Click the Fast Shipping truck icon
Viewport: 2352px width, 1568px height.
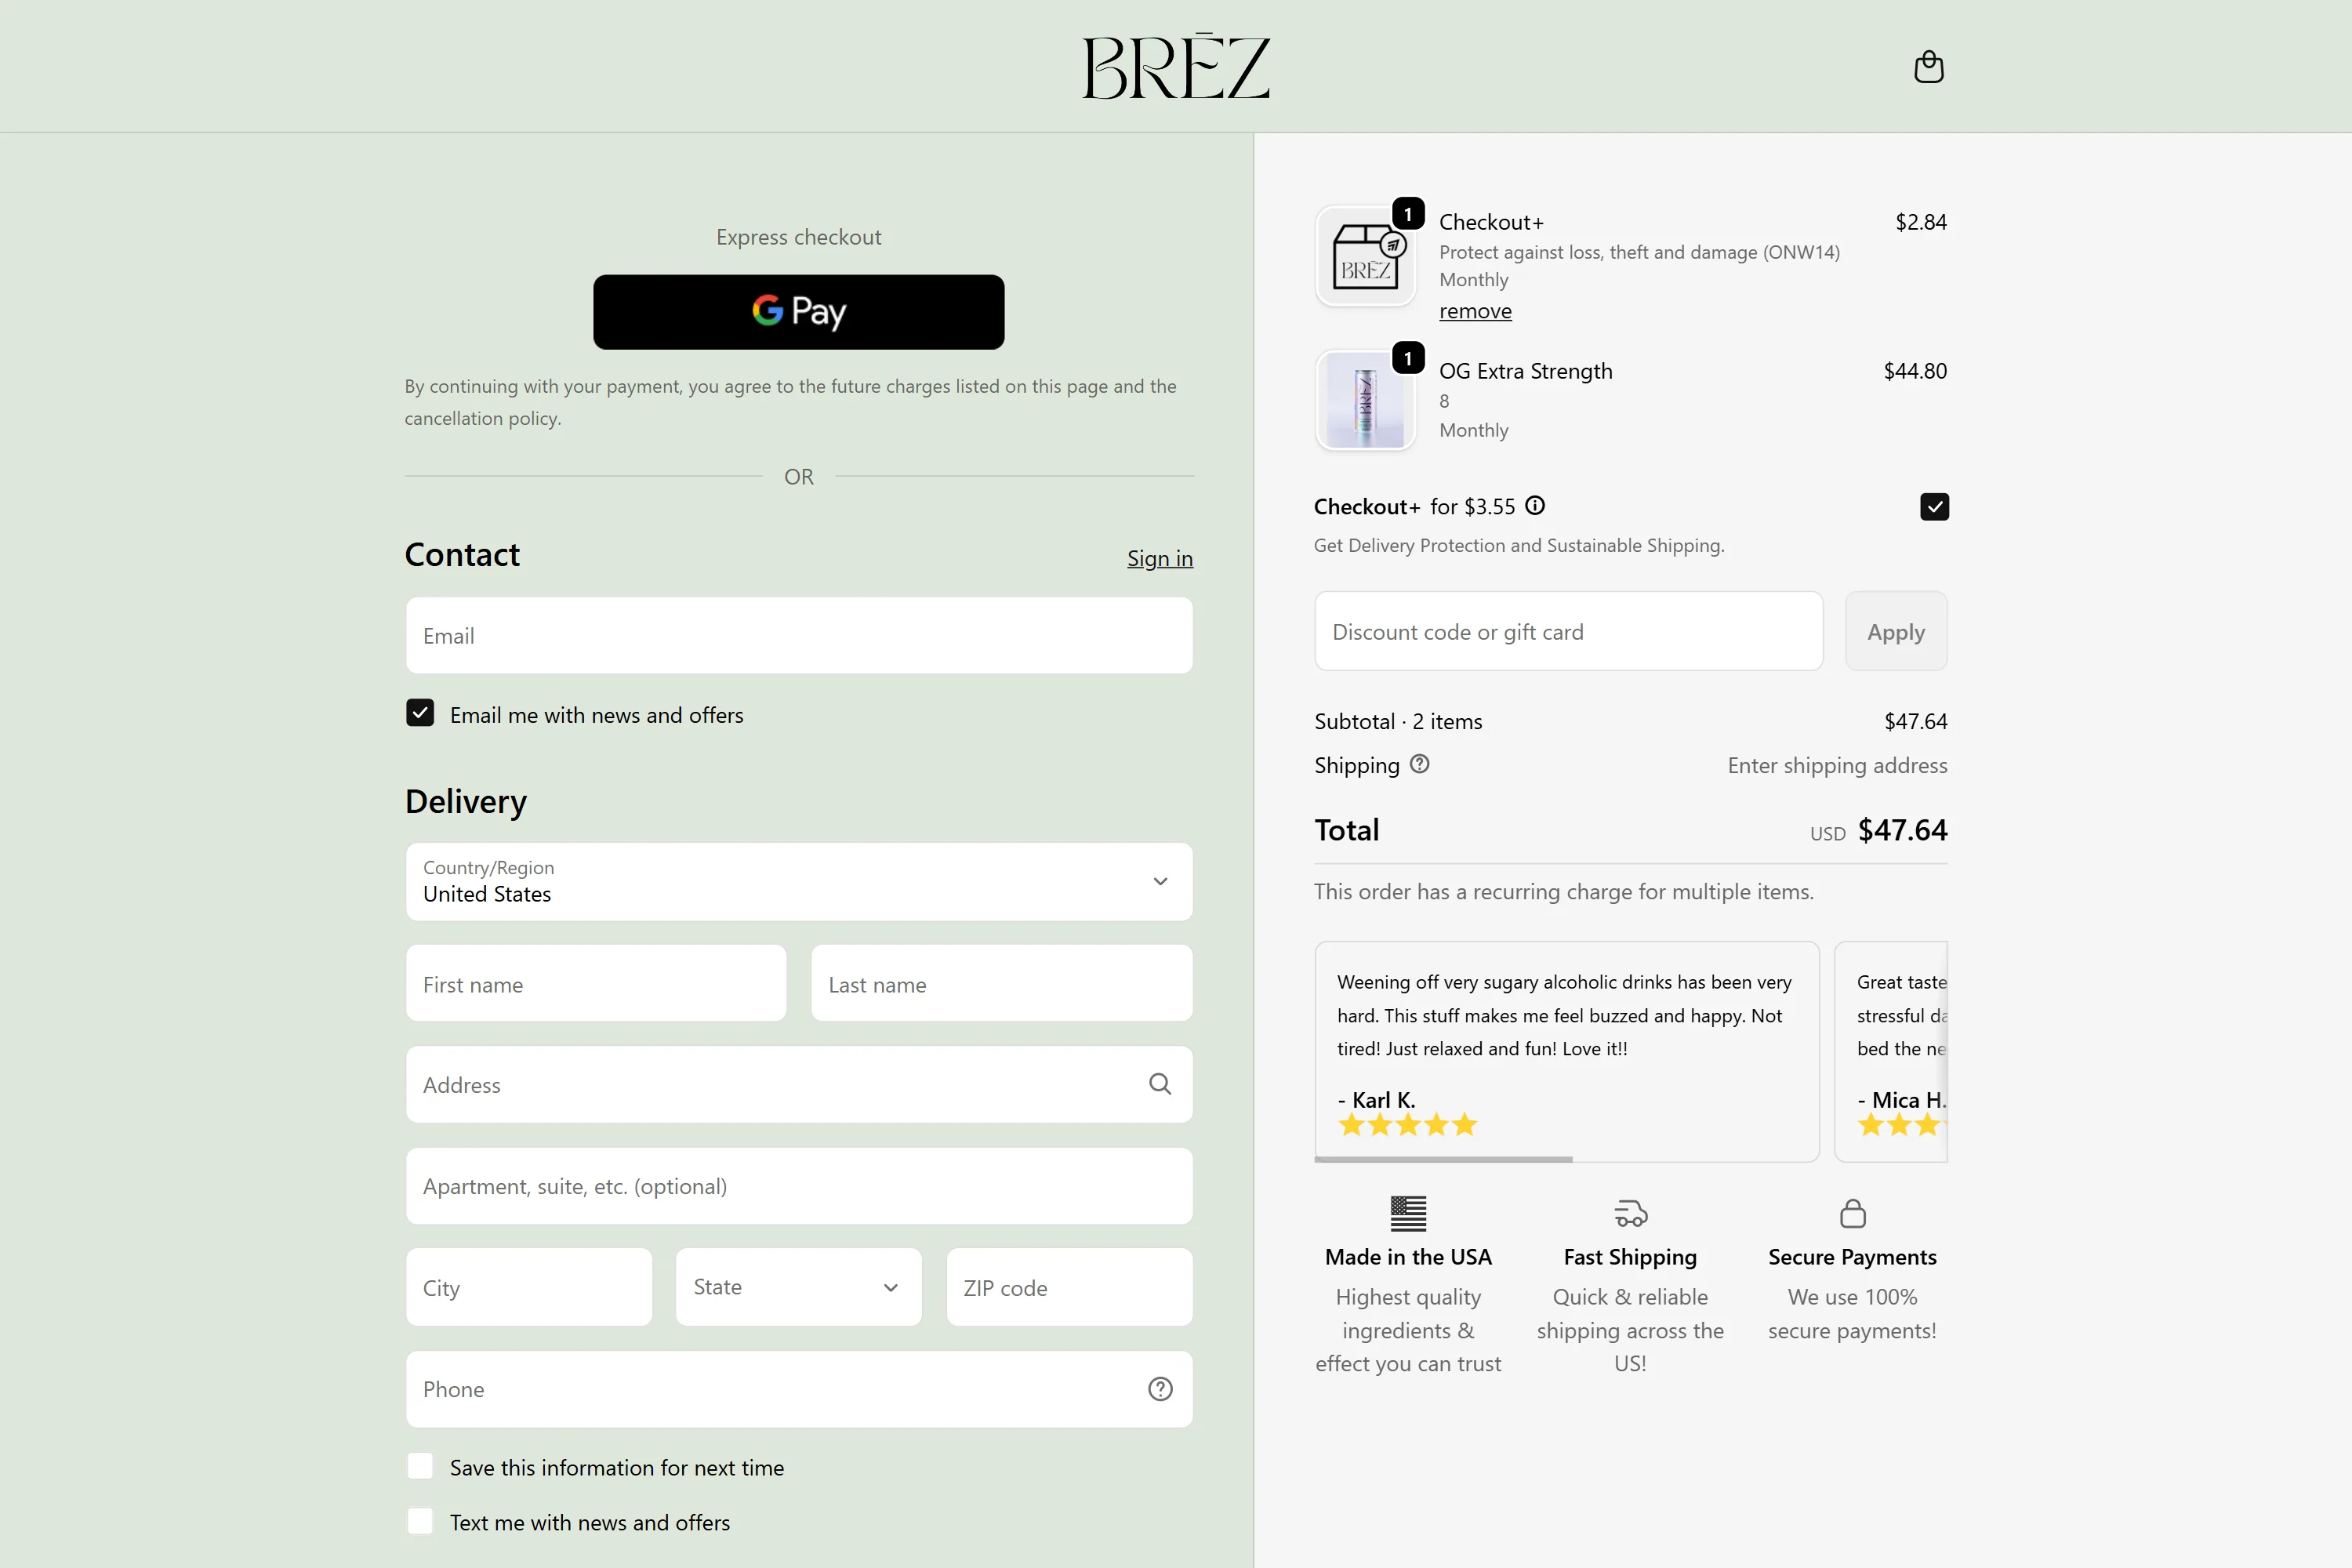(x=1630, y=1214)
